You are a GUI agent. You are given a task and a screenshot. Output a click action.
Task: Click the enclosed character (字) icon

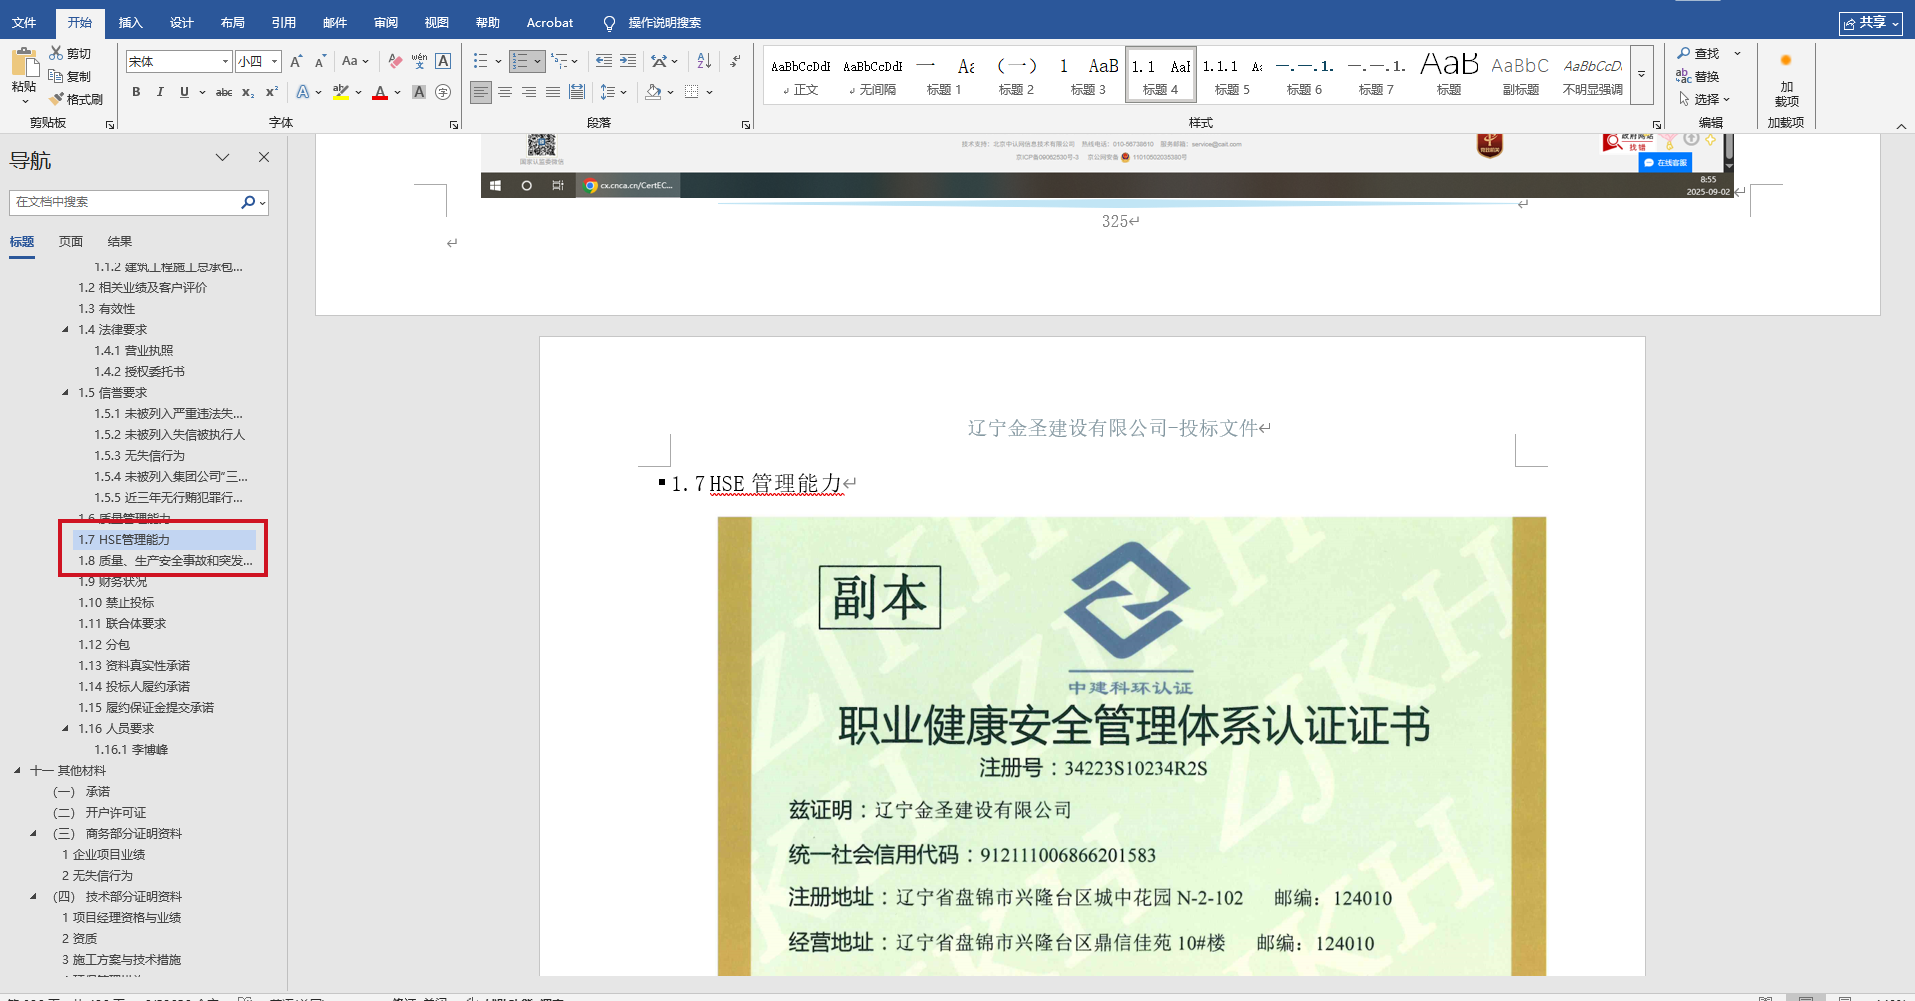pyautogui.click(x=443, y=92)
